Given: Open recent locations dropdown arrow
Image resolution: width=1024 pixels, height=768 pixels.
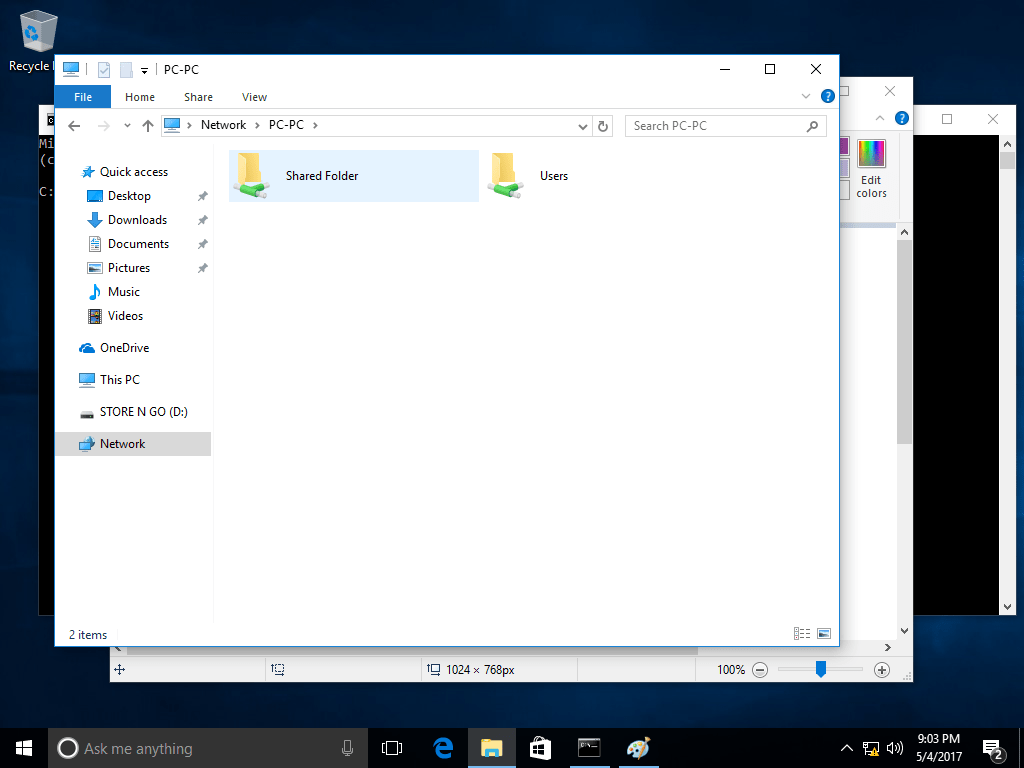Looking at the screenshot, I should pyautogui.click(x=127, y=126).
